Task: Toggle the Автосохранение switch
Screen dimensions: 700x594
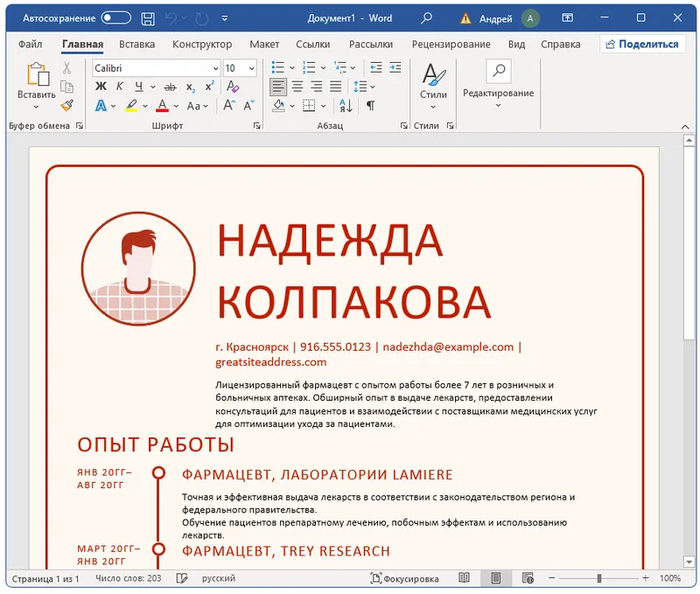Action: point(116,18)
